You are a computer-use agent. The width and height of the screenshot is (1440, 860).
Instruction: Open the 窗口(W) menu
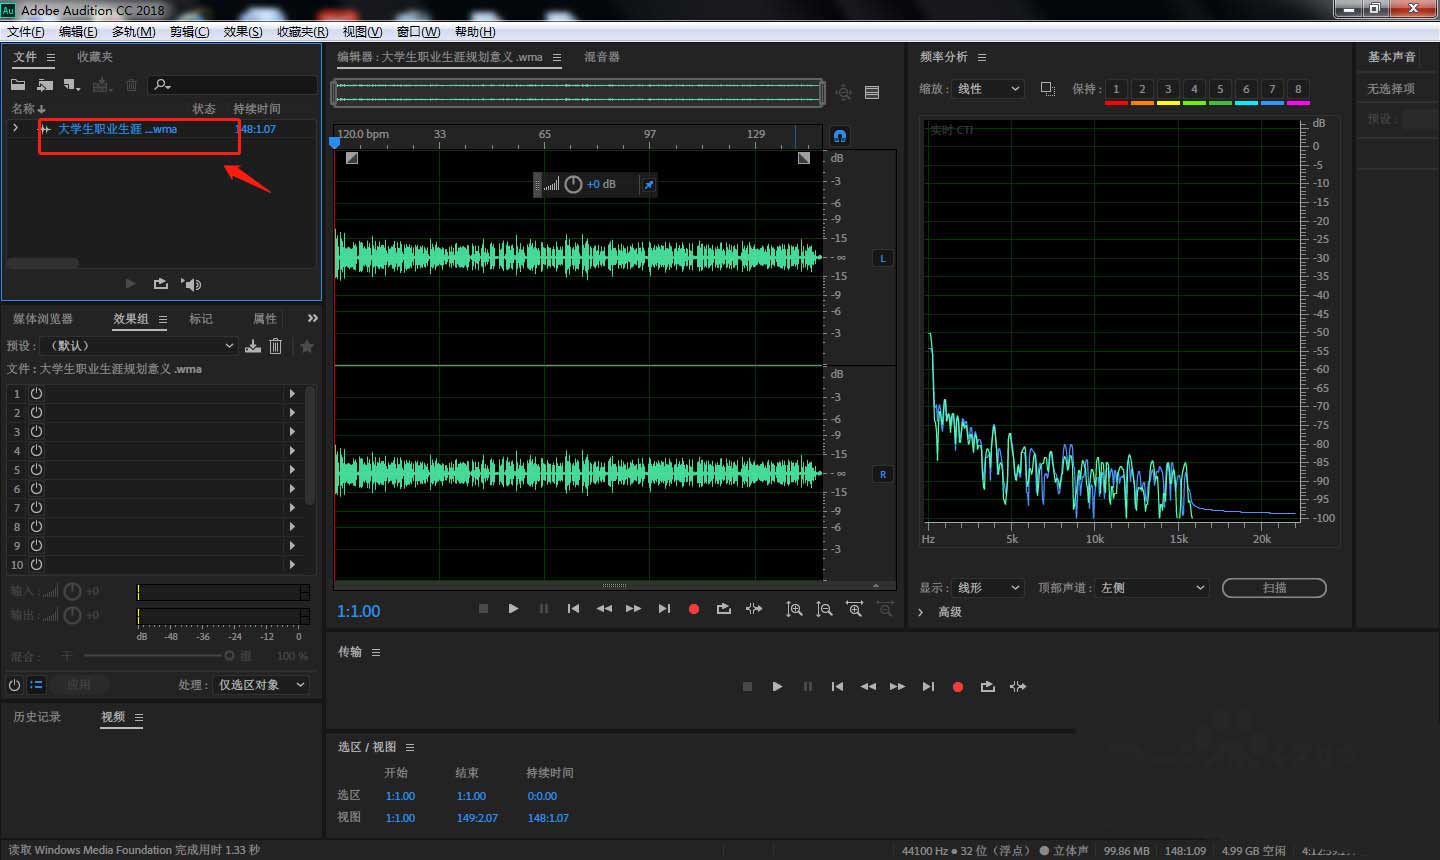click(418, 32)
